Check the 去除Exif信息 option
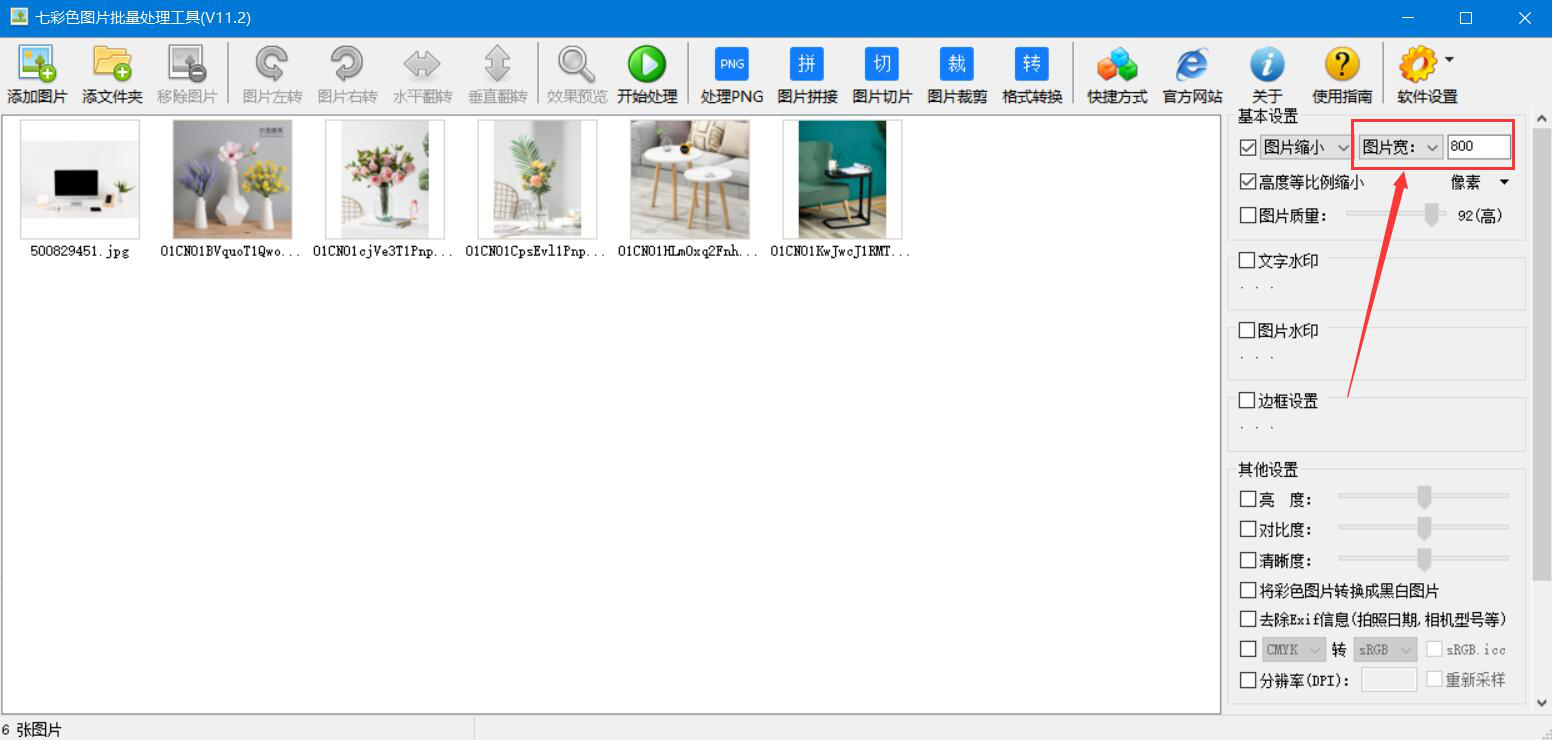 (1248, 620)
